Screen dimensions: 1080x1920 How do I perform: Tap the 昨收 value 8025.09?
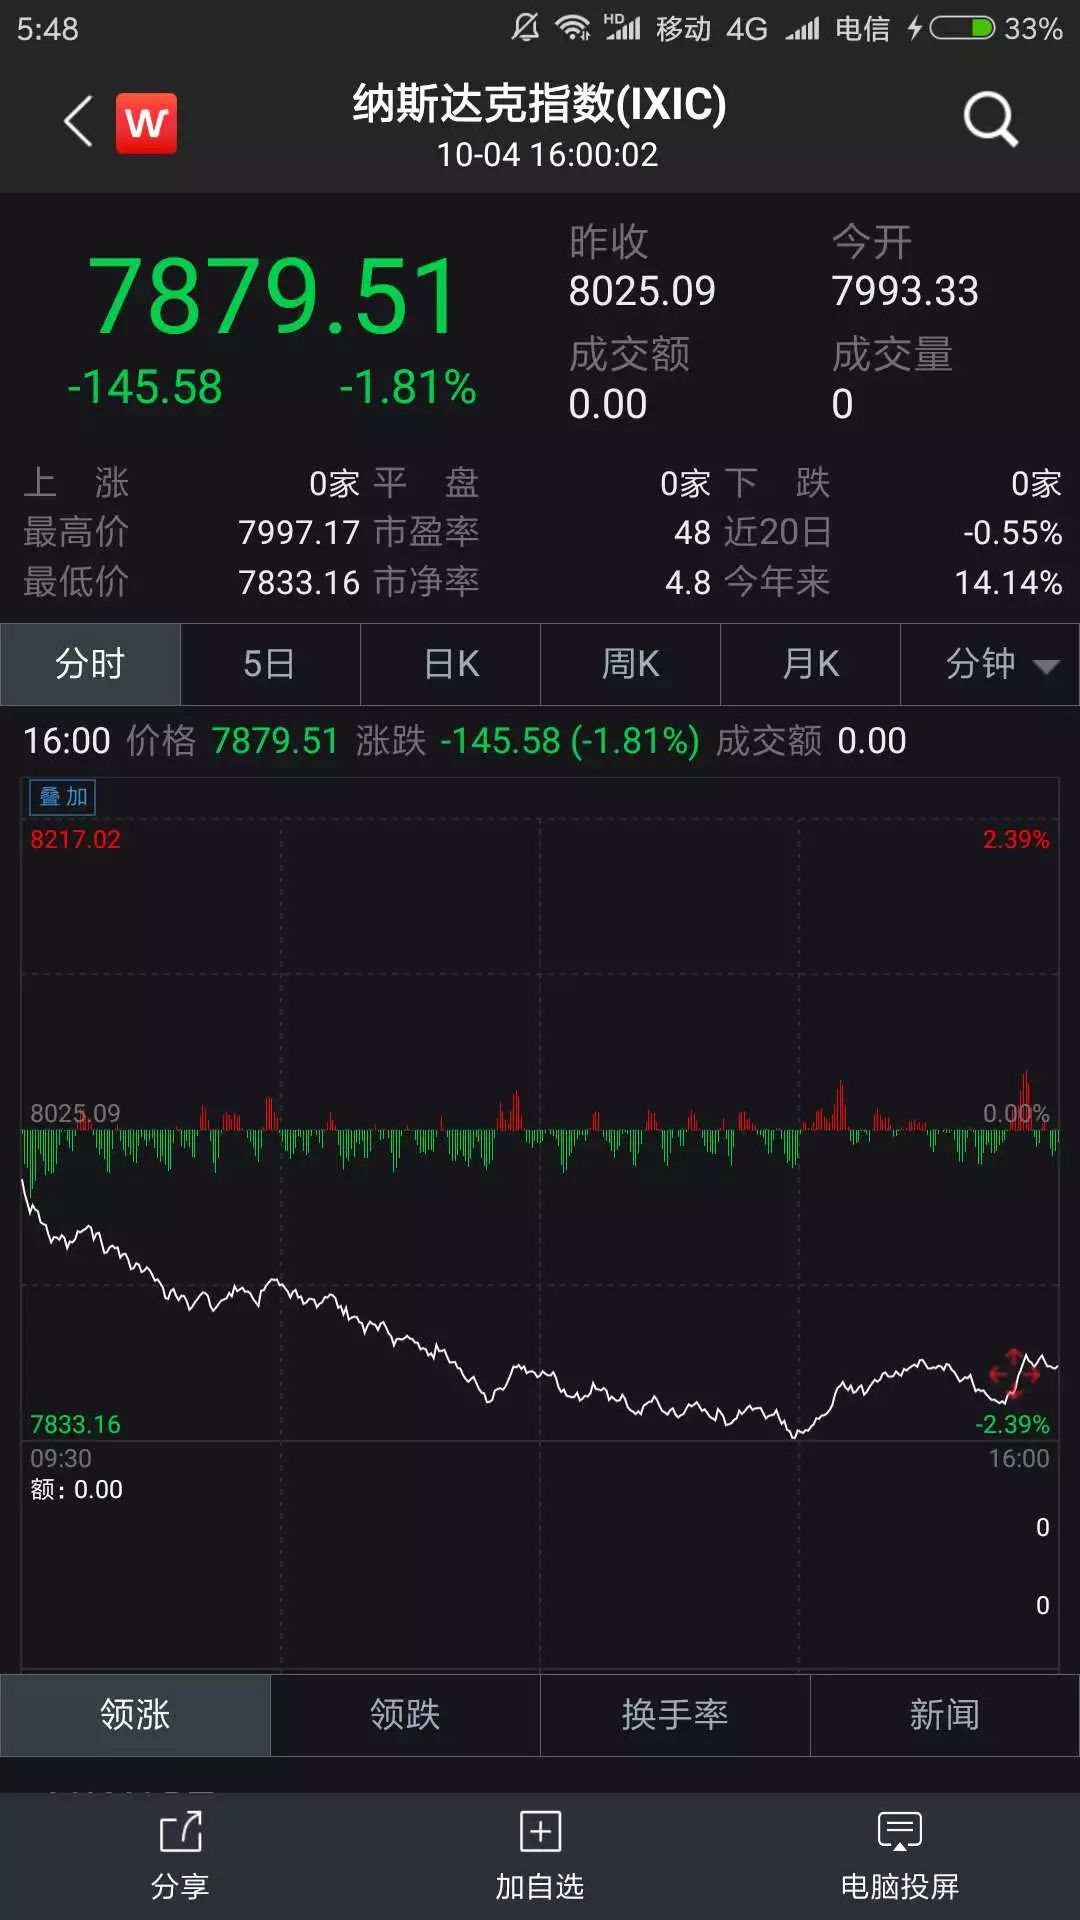click(x=642, y=291)
